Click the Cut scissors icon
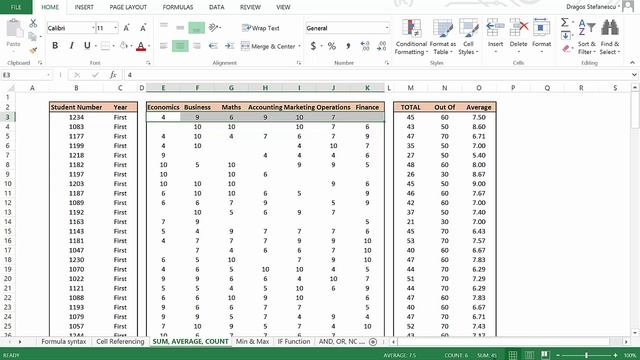This screenshot has height=360, width=640. coord(33,23)
